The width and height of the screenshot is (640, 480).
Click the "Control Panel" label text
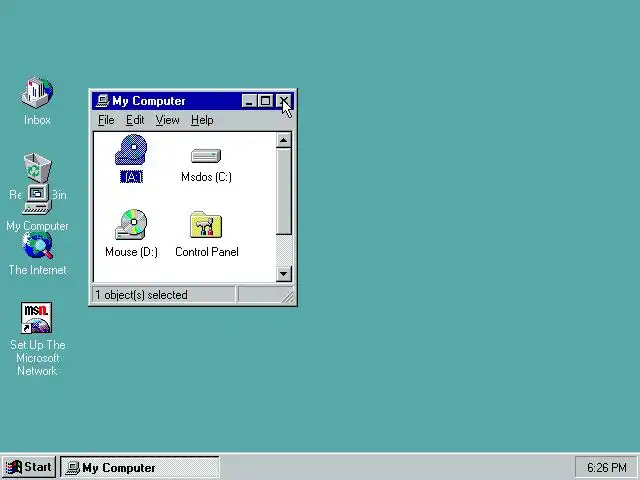coord(207,252)
